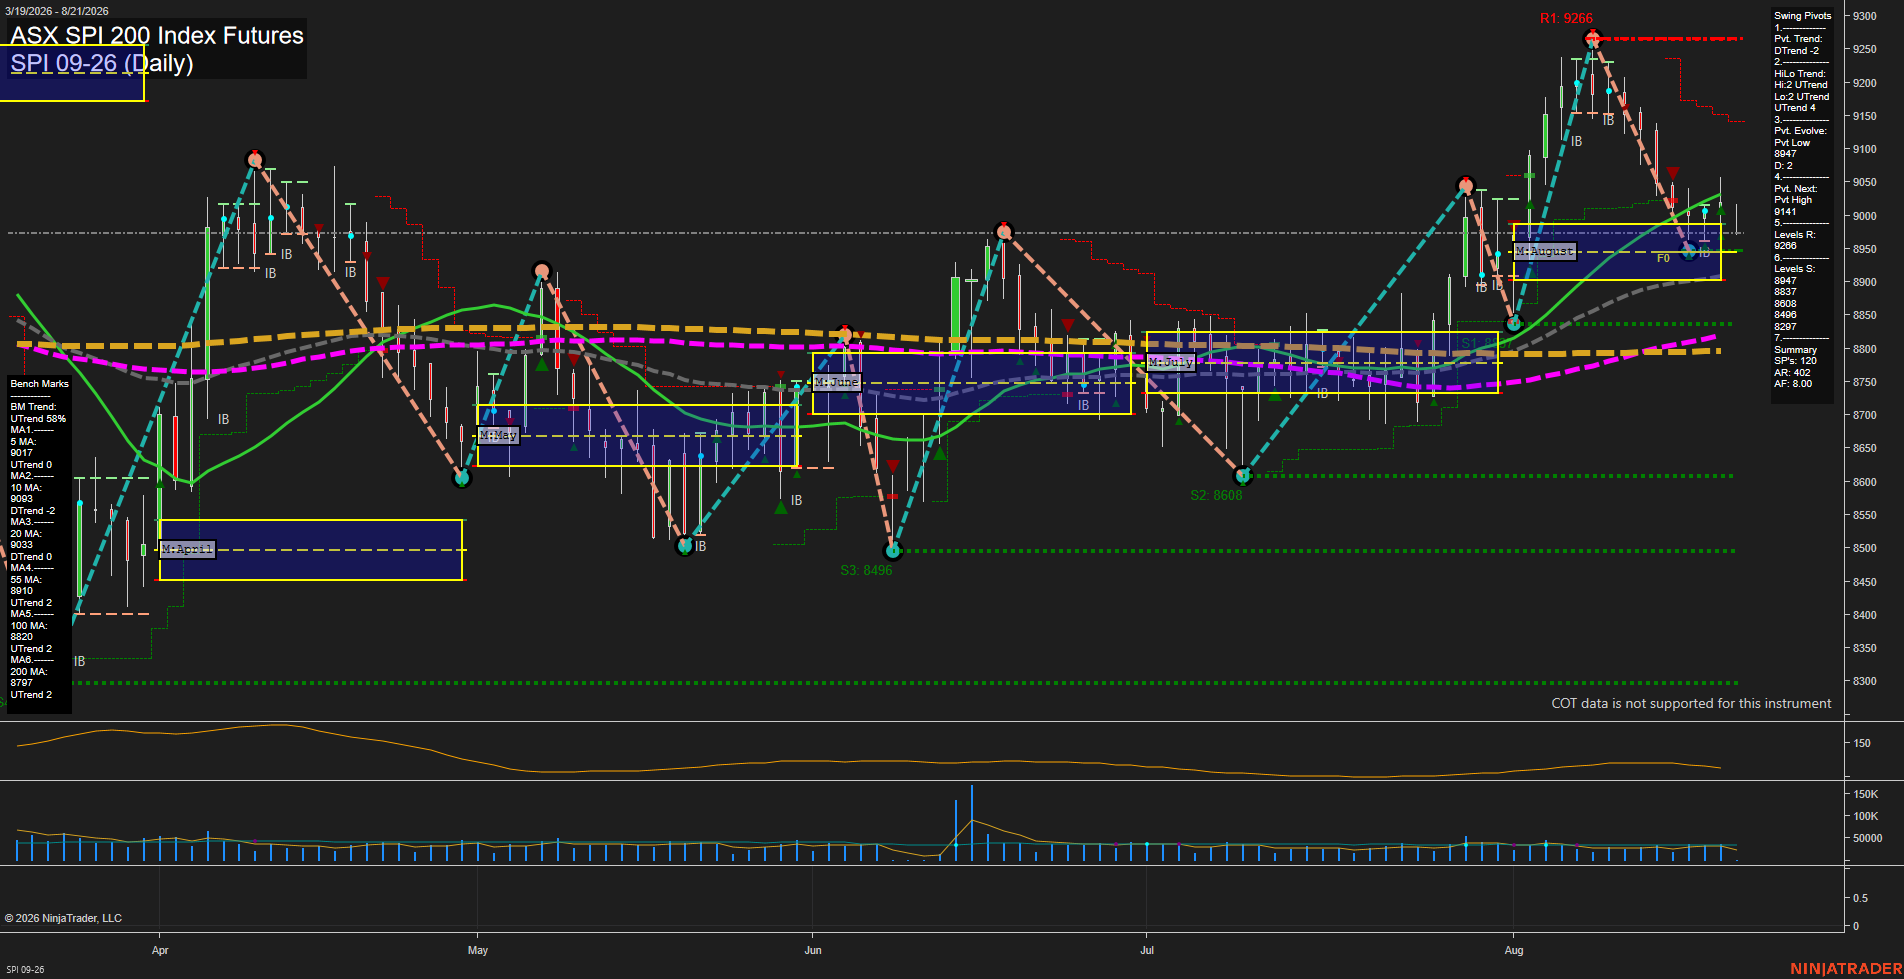Click the Lo:2 UTrend line
This screenshot has width=1904, height=979.
[1802, 97]
